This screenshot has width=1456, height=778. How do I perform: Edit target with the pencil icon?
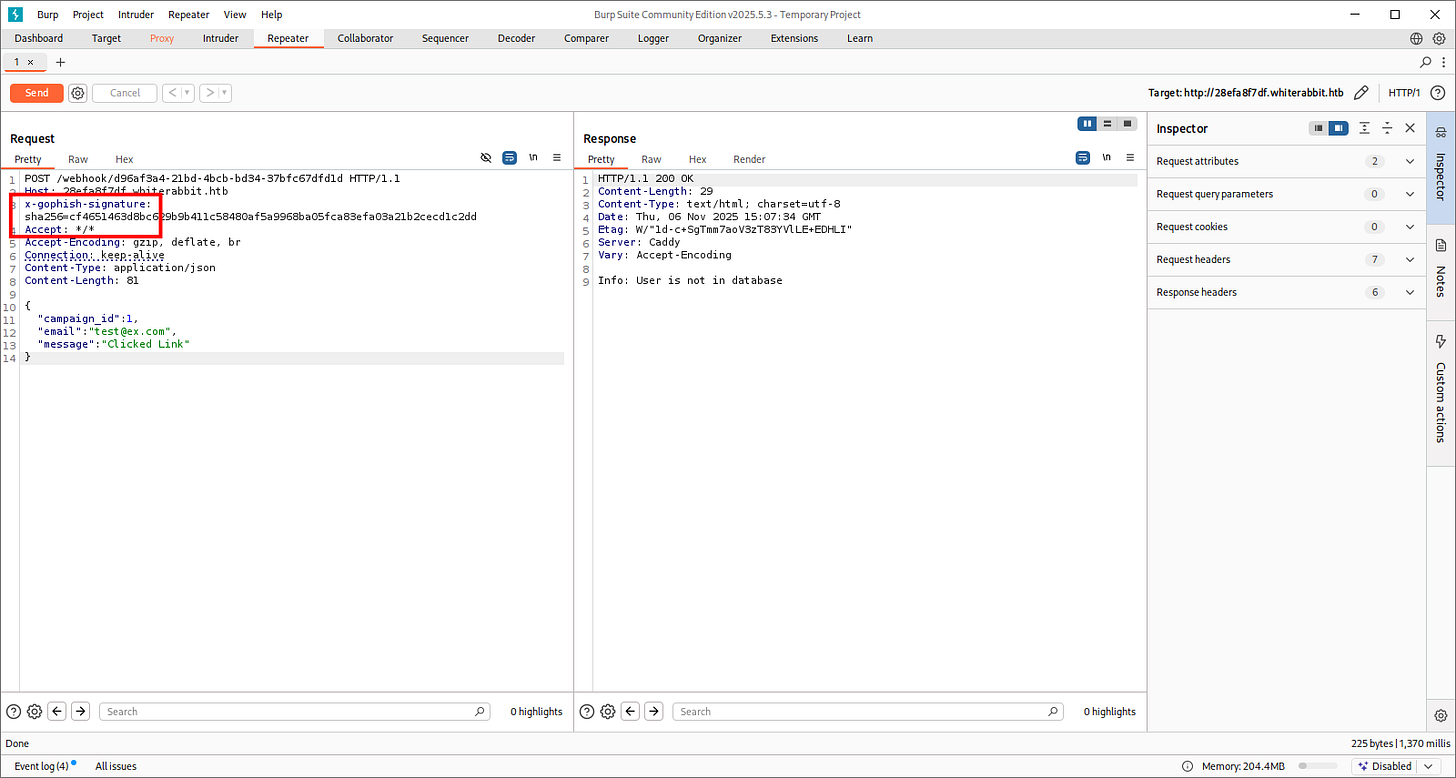coord(1361,93)
